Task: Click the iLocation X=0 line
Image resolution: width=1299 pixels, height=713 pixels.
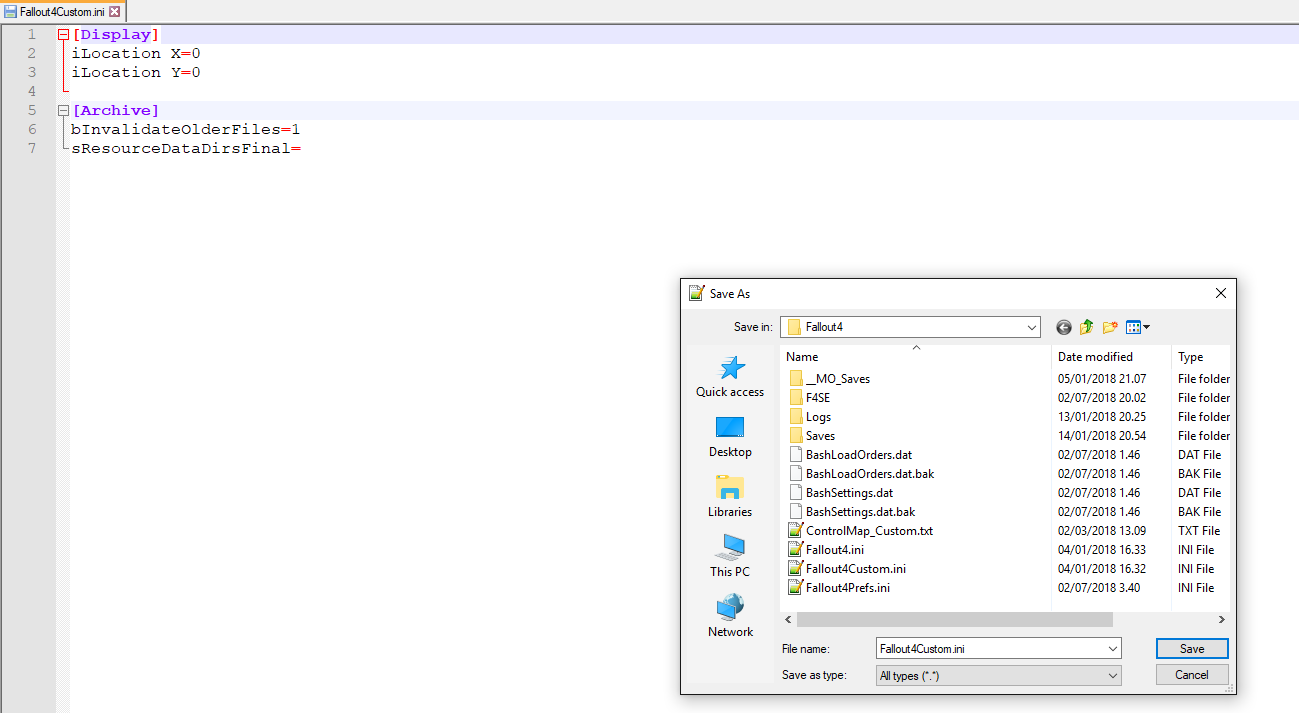Action: coord(136,53)
